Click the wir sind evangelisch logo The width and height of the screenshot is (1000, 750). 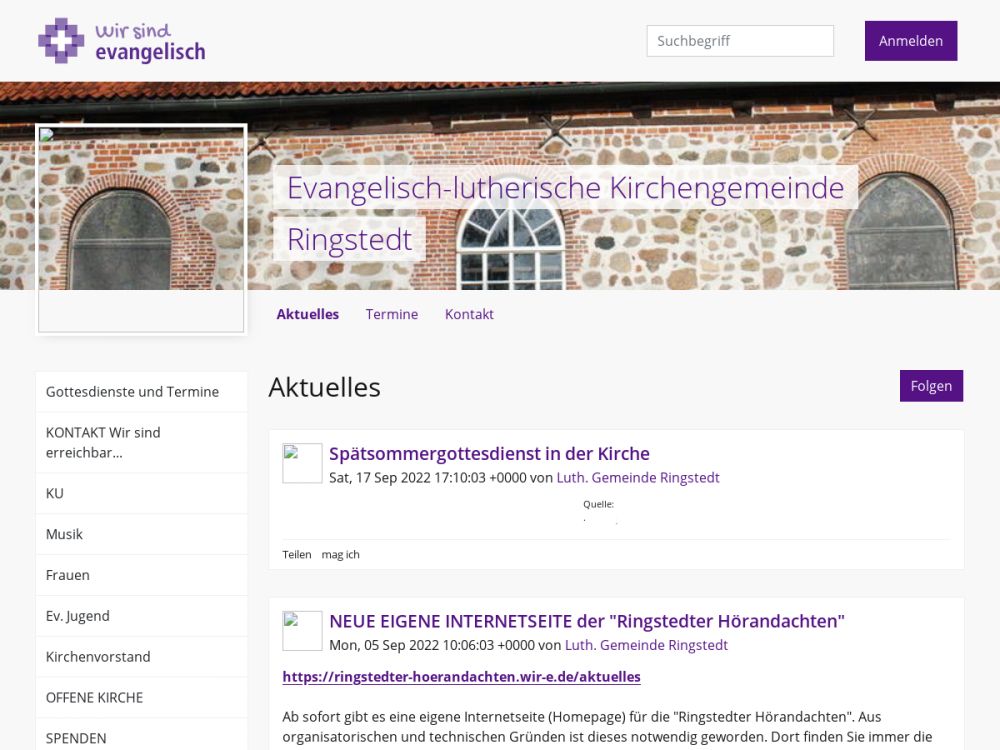121,41
